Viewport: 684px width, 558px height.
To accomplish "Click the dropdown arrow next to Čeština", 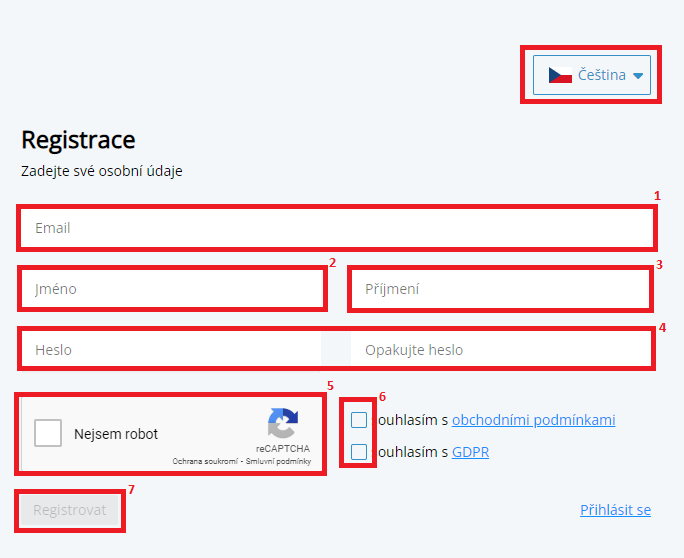I will pos(638,76).
